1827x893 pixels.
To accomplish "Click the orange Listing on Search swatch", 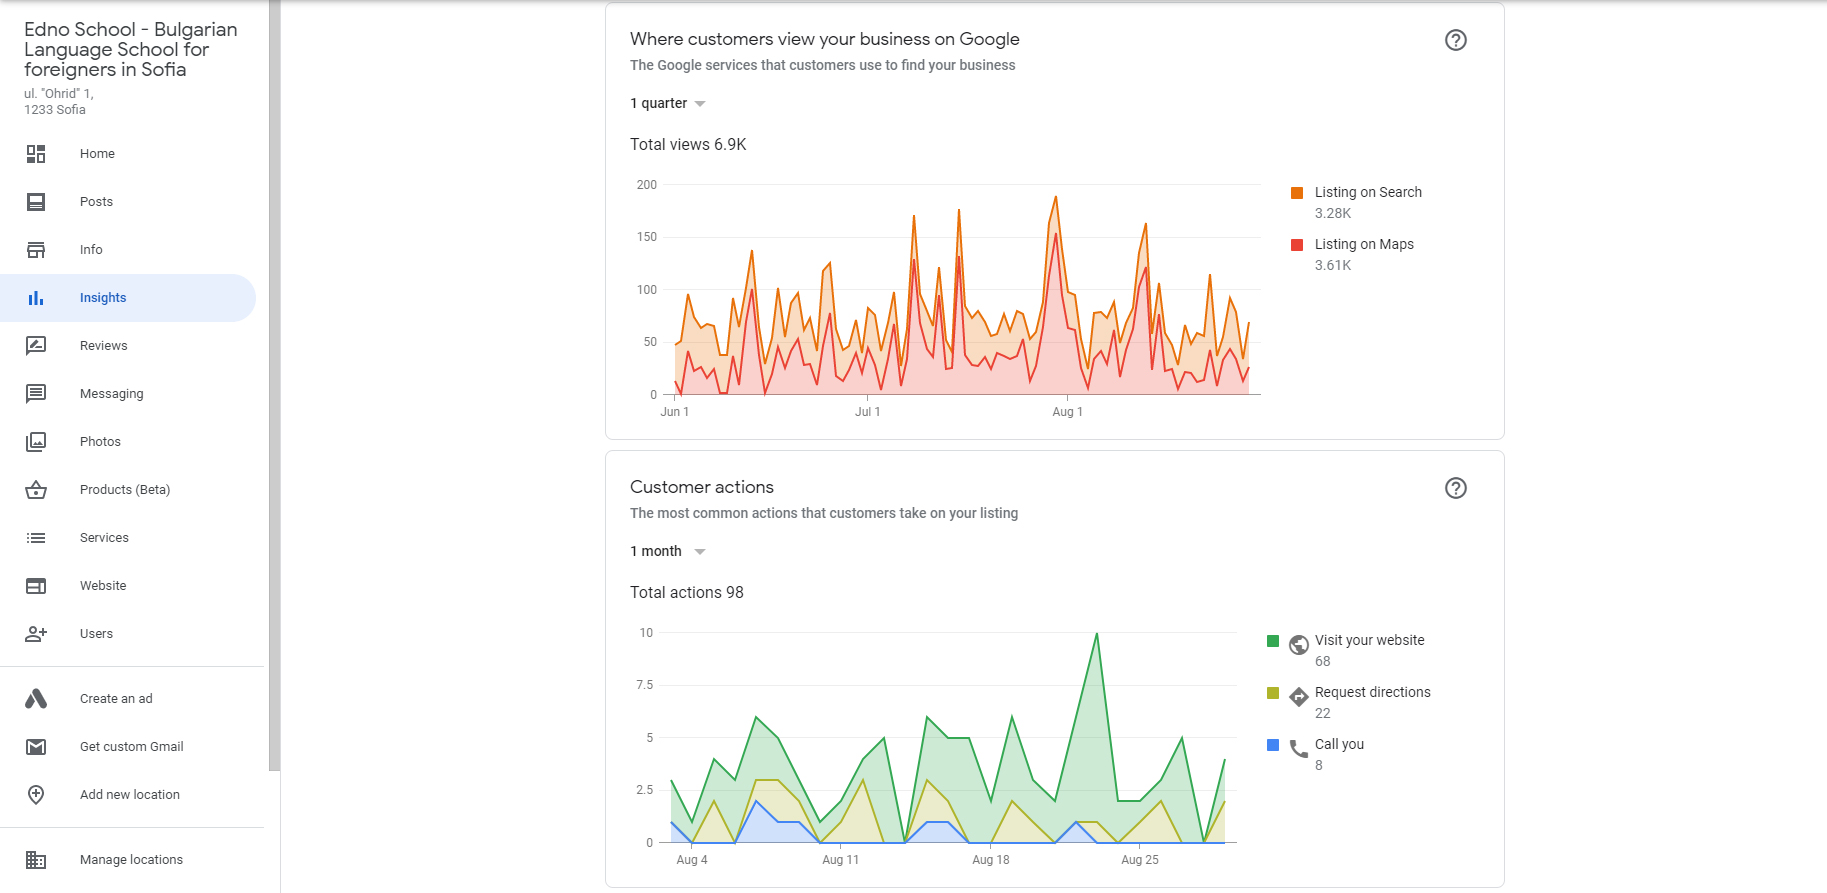I will coord(1297,193).
